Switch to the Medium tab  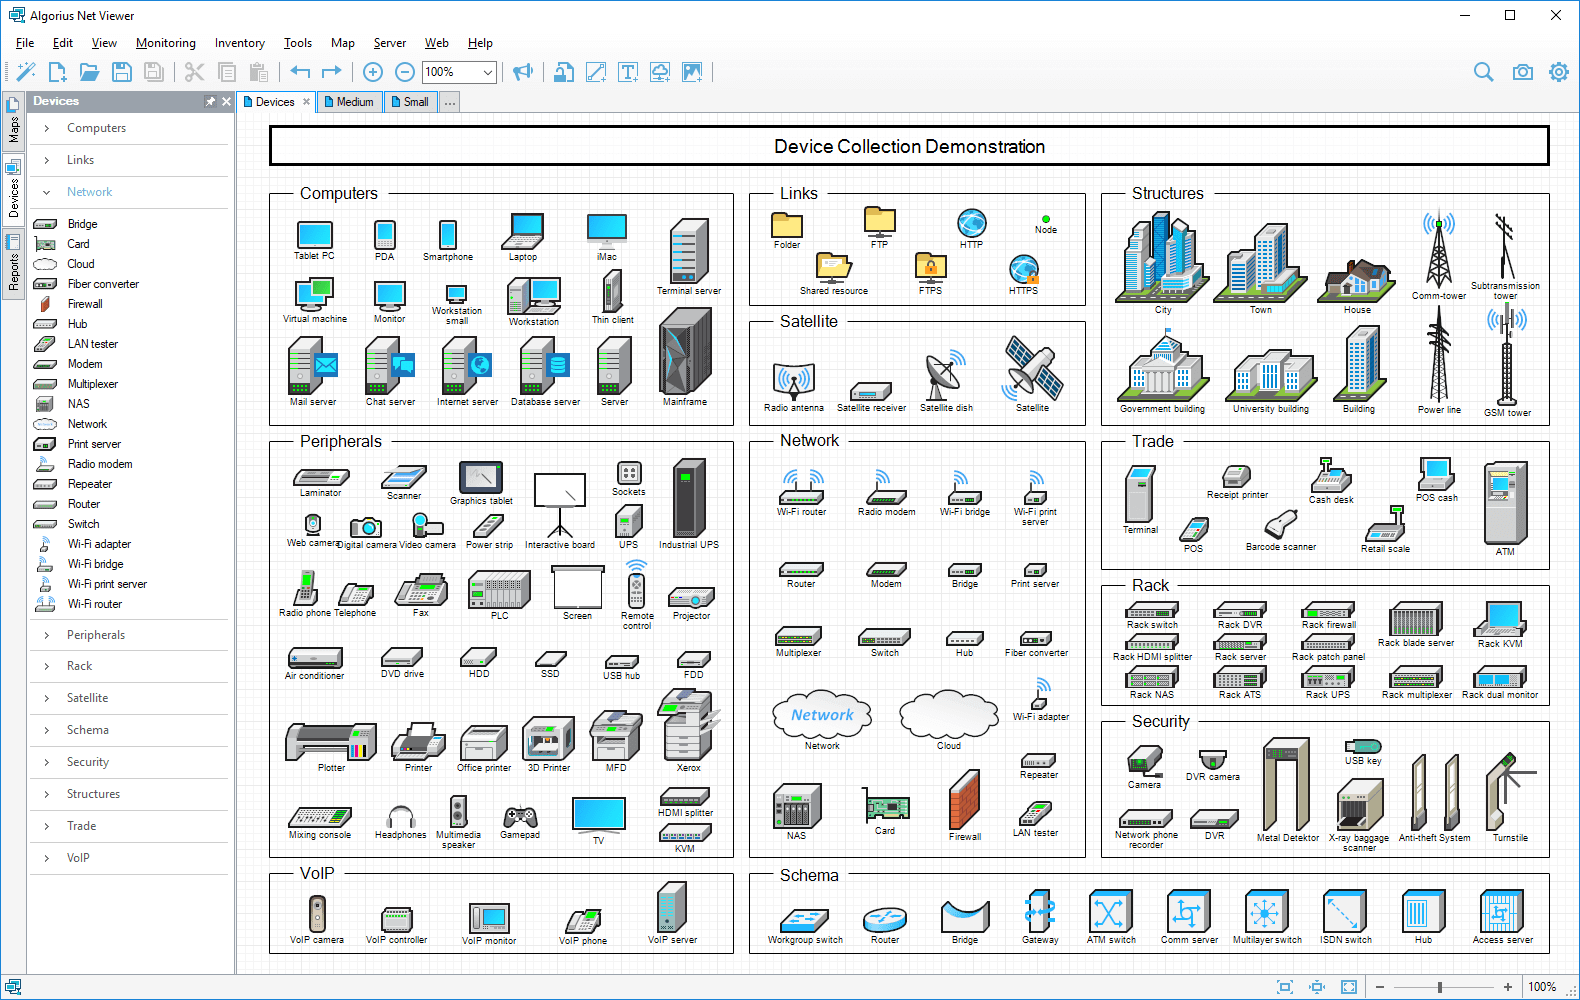click(x=348, y=102)
